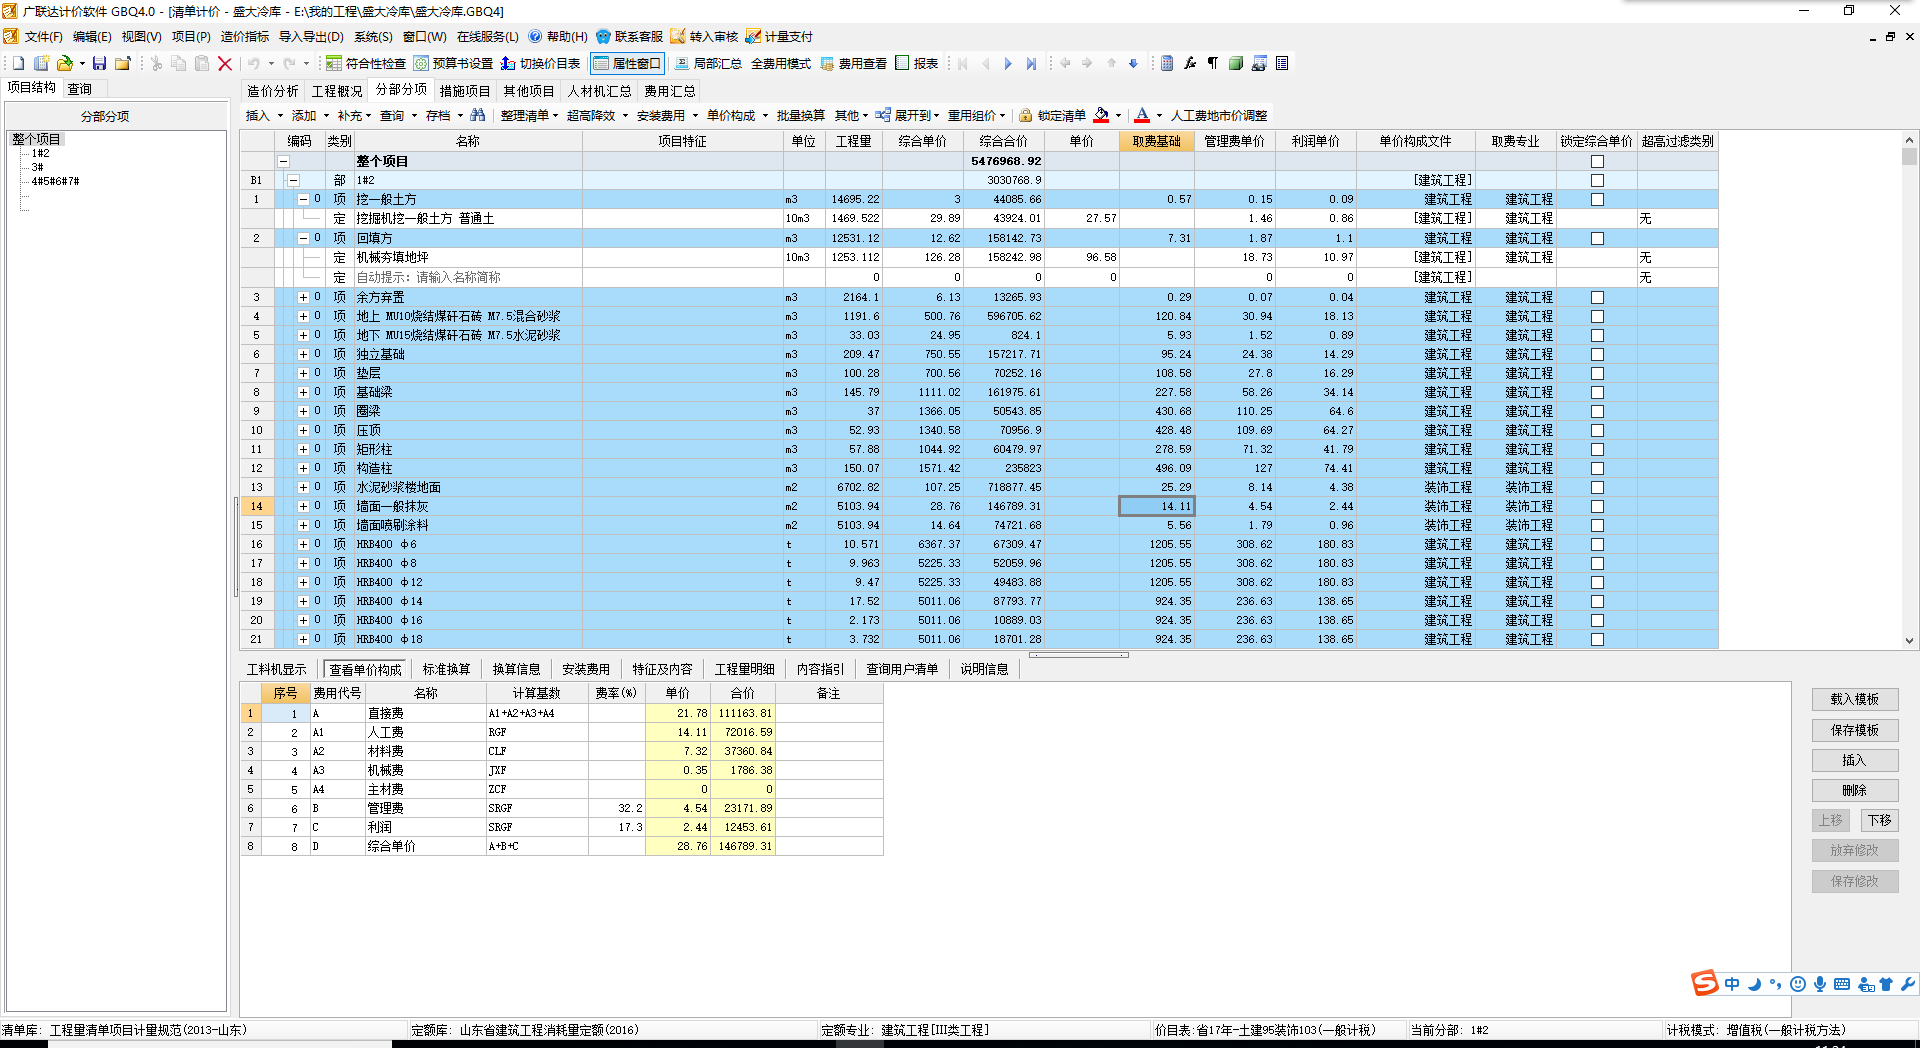
Task: Toggle 锁定综合单价 checkbox for 圈梁 row
Action: [x=1597, y=411]
